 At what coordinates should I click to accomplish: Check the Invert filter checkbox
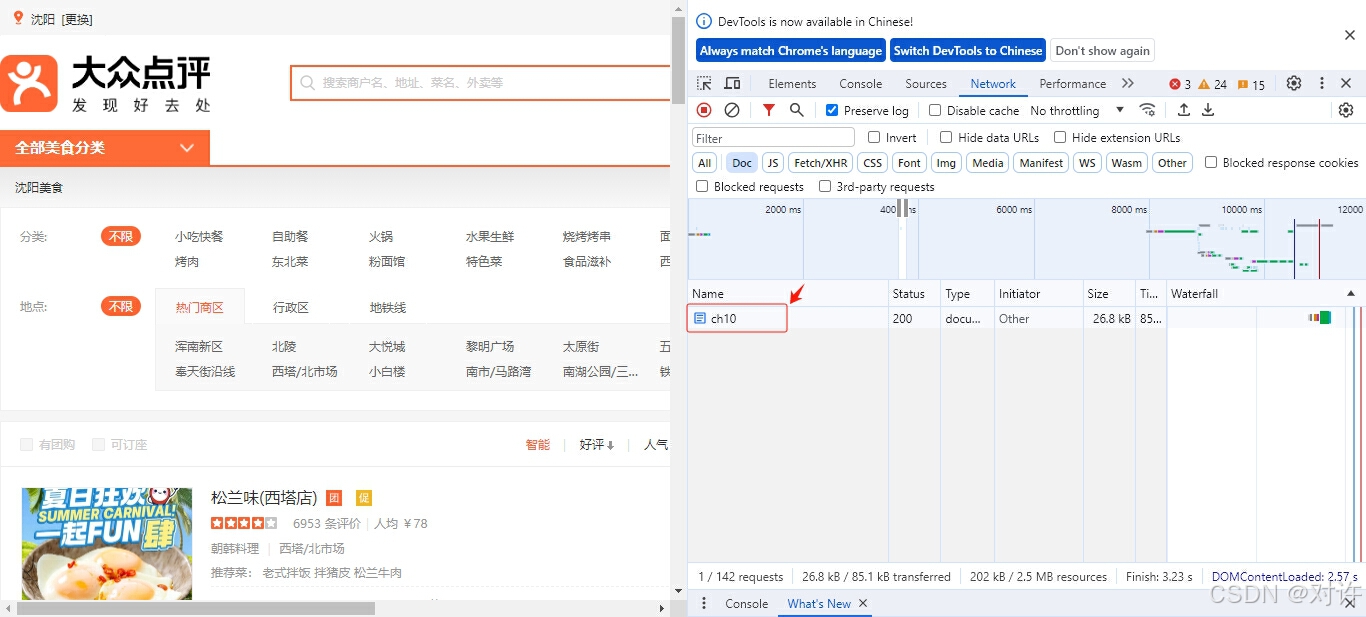pyautogui.click(x=874, y=137)
